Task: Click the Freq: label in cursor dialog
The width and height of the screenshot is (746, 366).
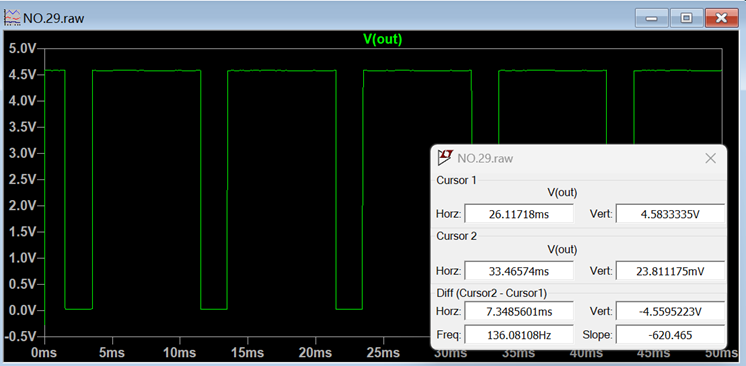Action: (x=449, y=336)
